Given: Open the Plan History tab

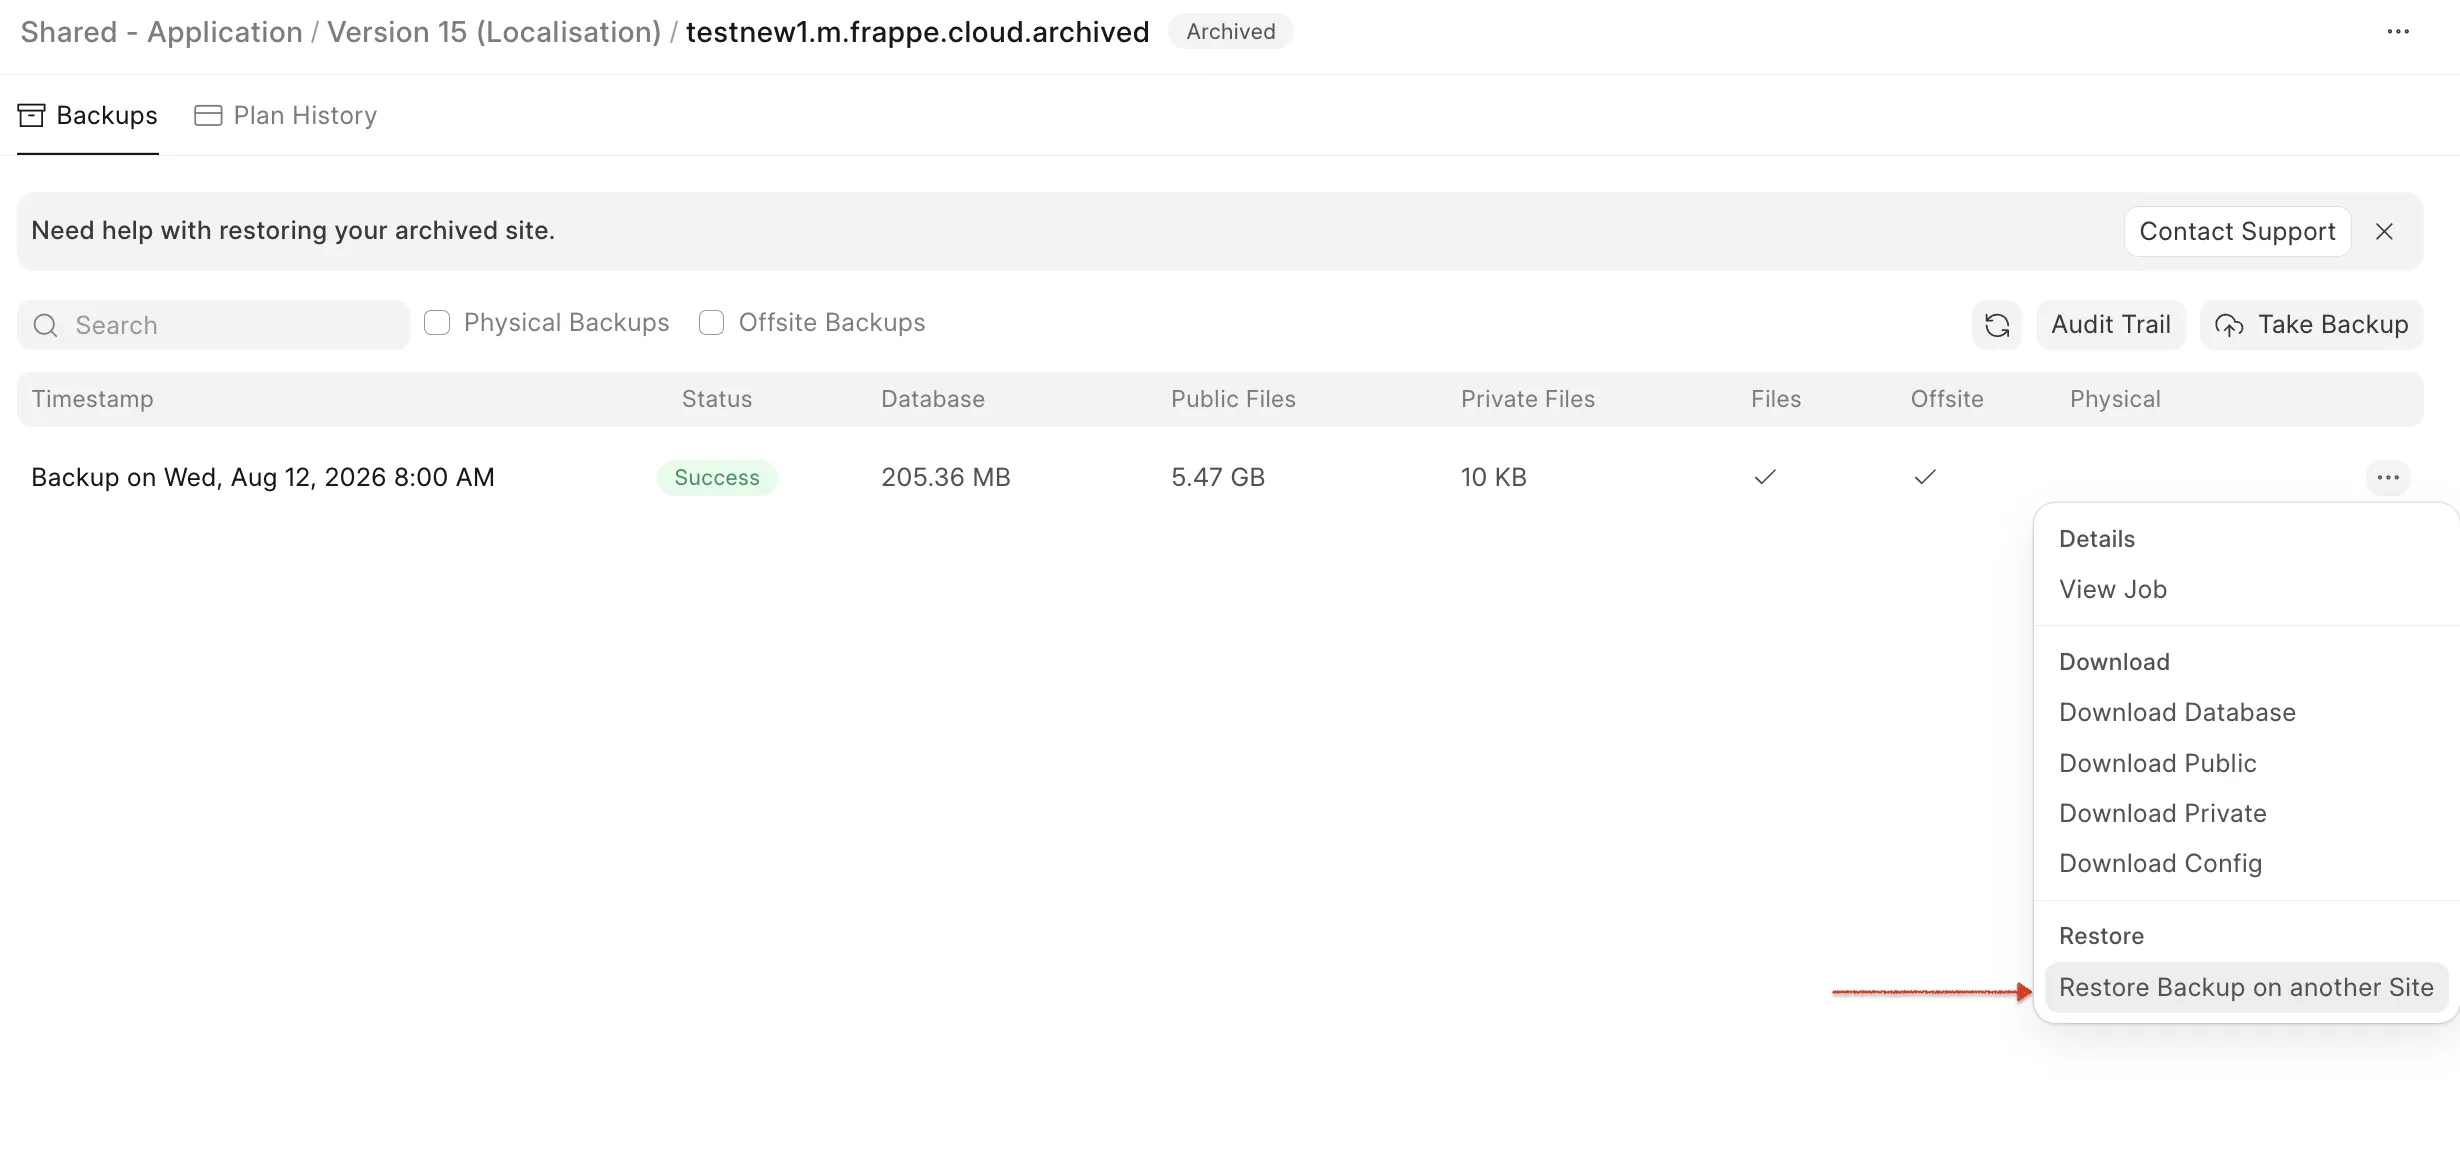Looking at the screenshot, I should 286,115.
